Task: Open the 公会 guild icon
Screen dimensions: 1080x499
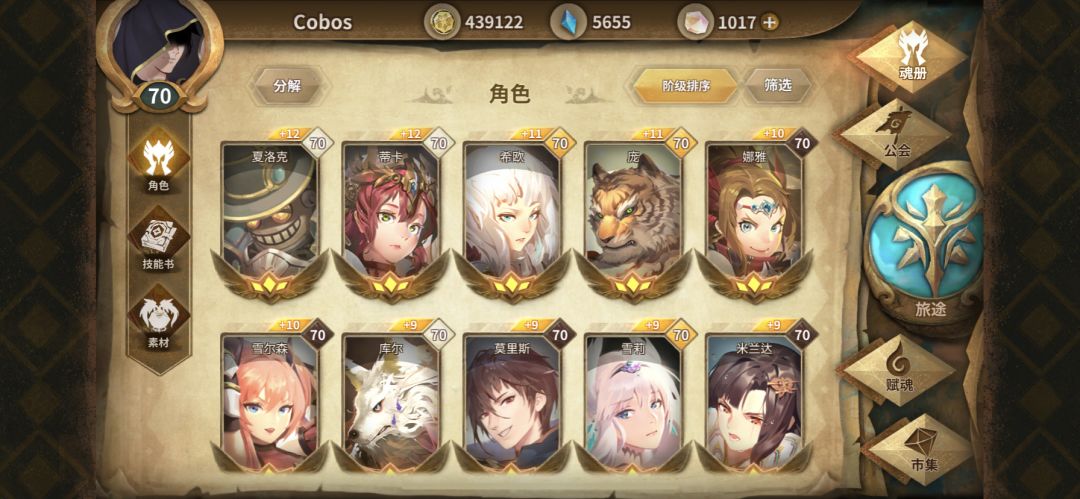Action: tap(893, 134)
